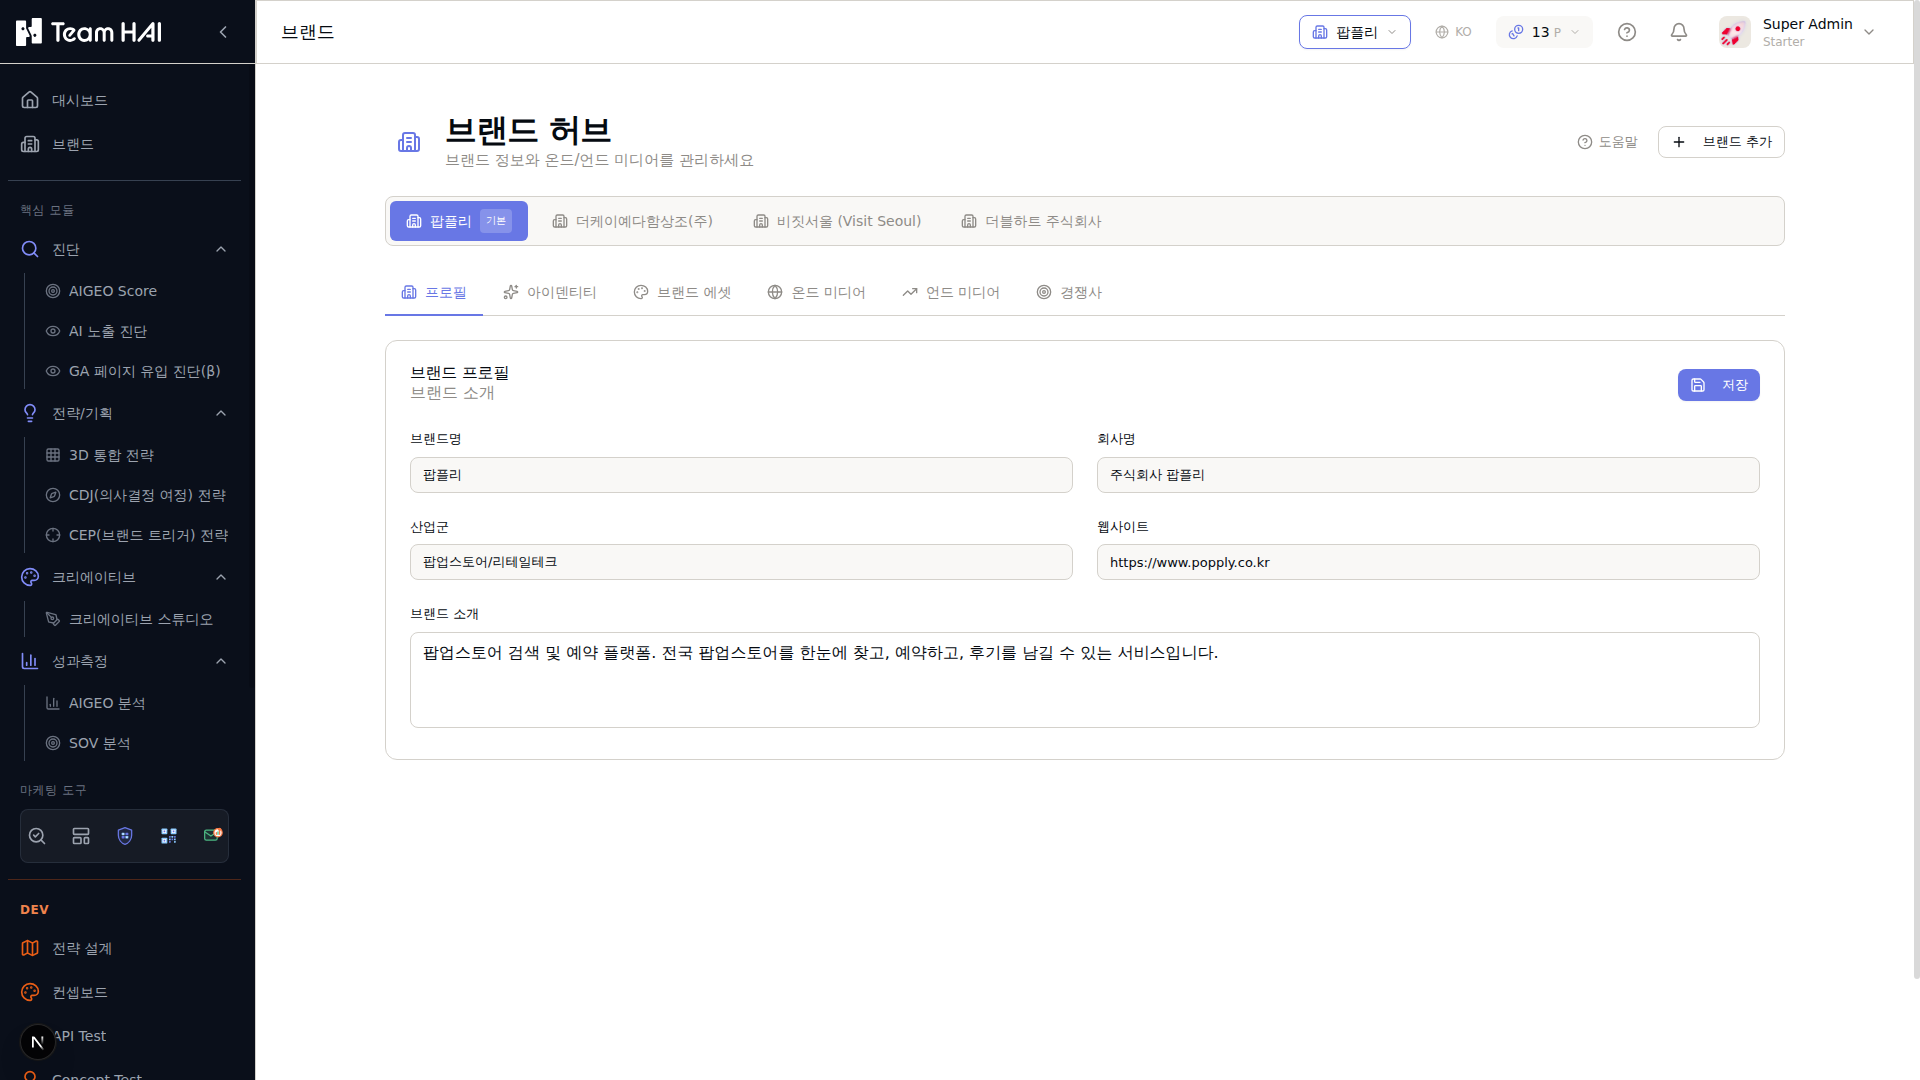Expand the Super Admin account menu
This screenshot has width=1920, height=1080.
click(1869, 32)
